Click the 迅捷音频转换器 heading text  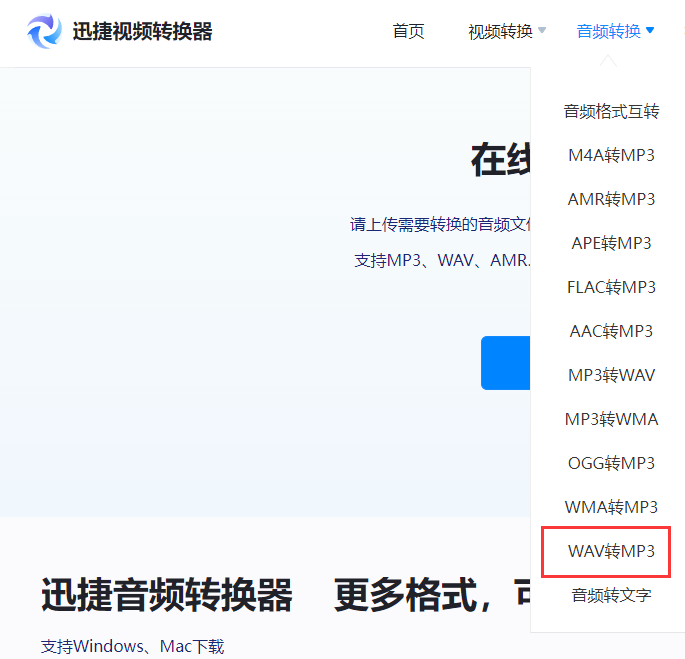(167, 595)
